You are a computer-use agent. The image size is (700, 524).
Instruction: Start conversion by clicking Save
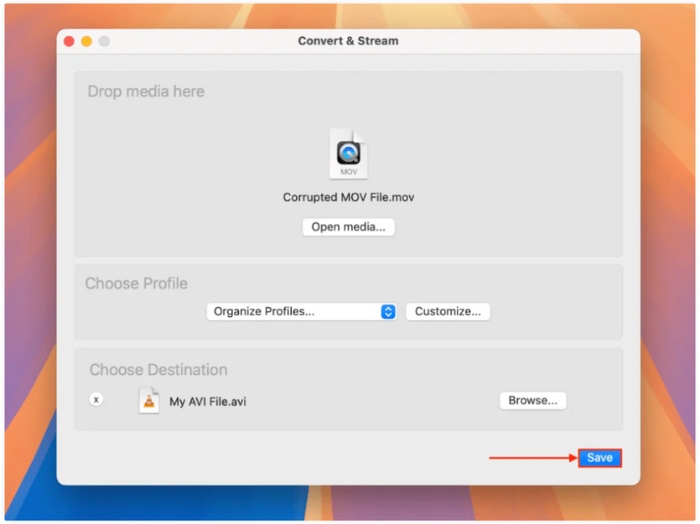(599, 458)
